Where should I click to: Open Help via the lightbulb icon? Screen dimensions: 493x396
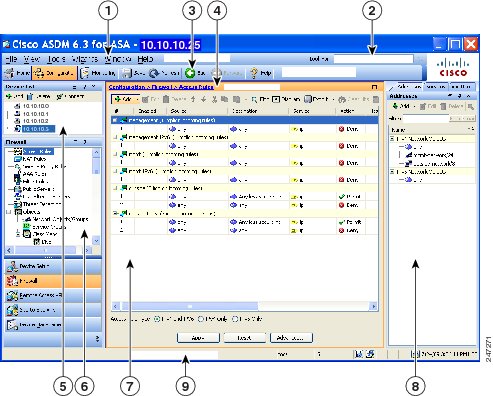pos(254,73)
